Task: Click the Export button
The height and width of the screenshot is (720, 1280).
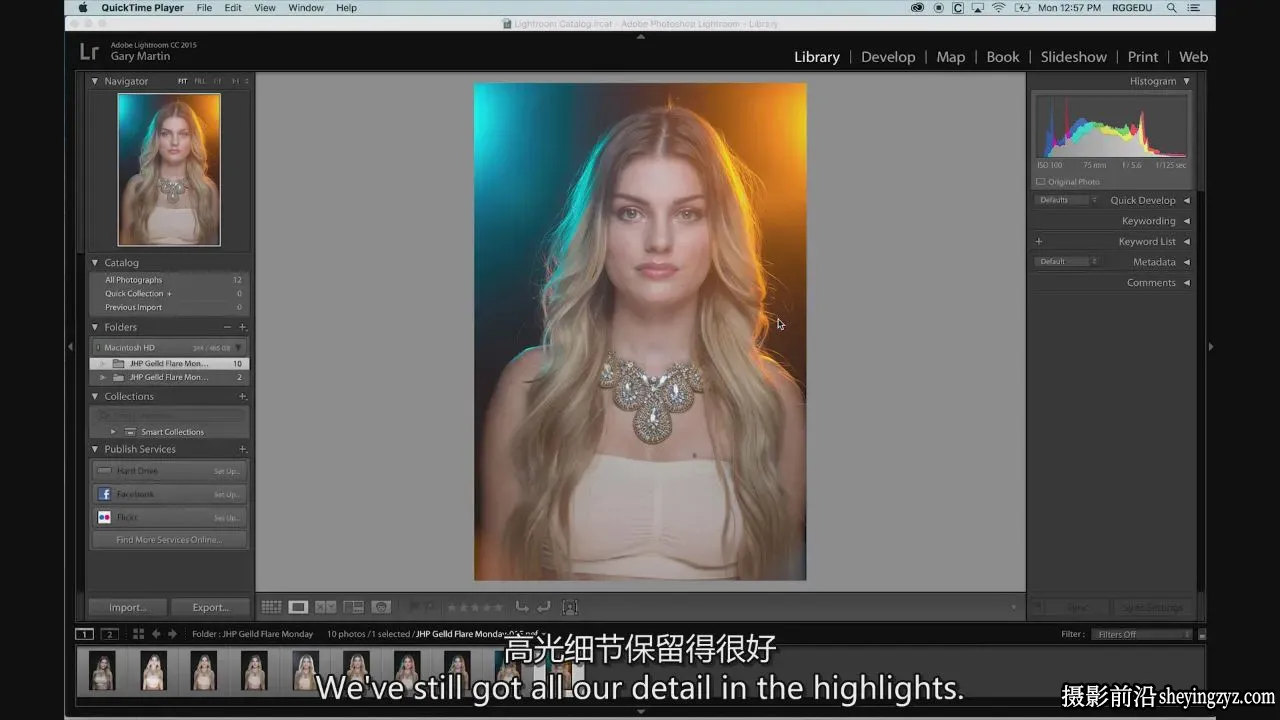Action: click(211, 607)
